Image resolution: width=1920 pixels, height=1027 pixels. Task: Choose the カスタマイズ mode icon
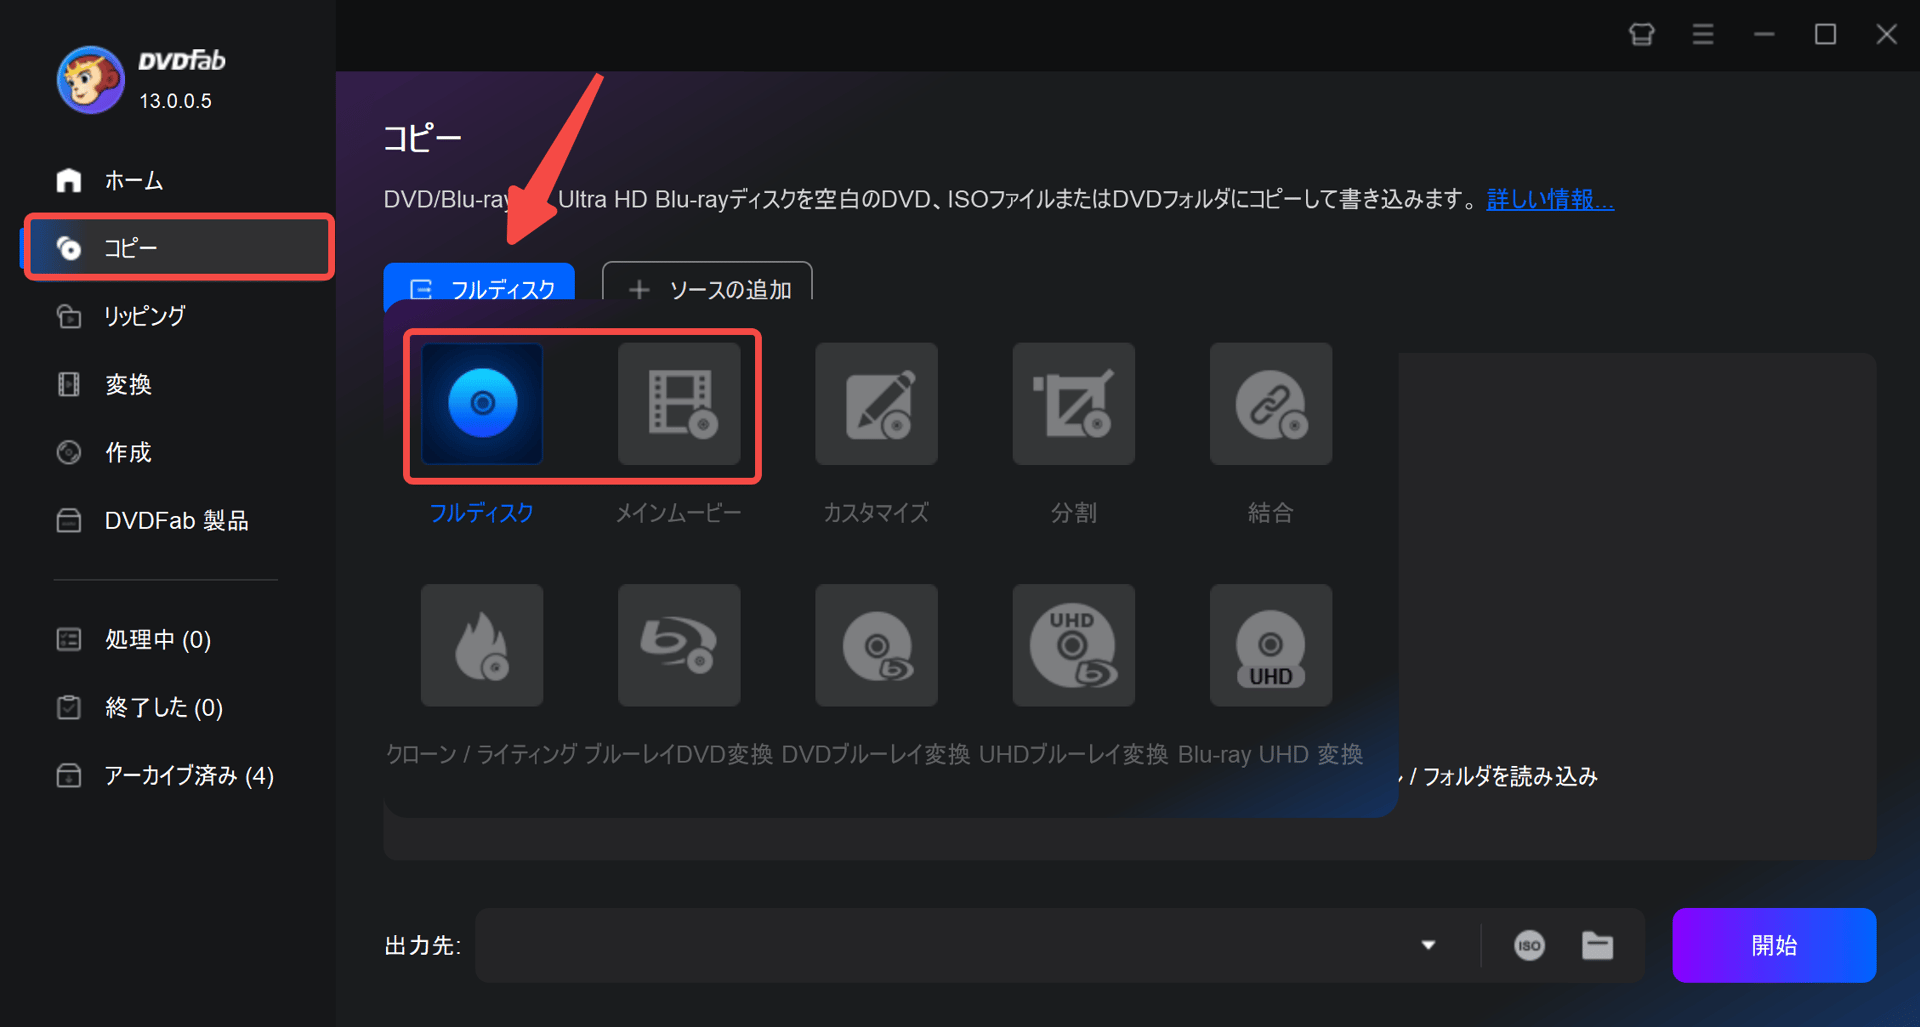click(876, 403)
